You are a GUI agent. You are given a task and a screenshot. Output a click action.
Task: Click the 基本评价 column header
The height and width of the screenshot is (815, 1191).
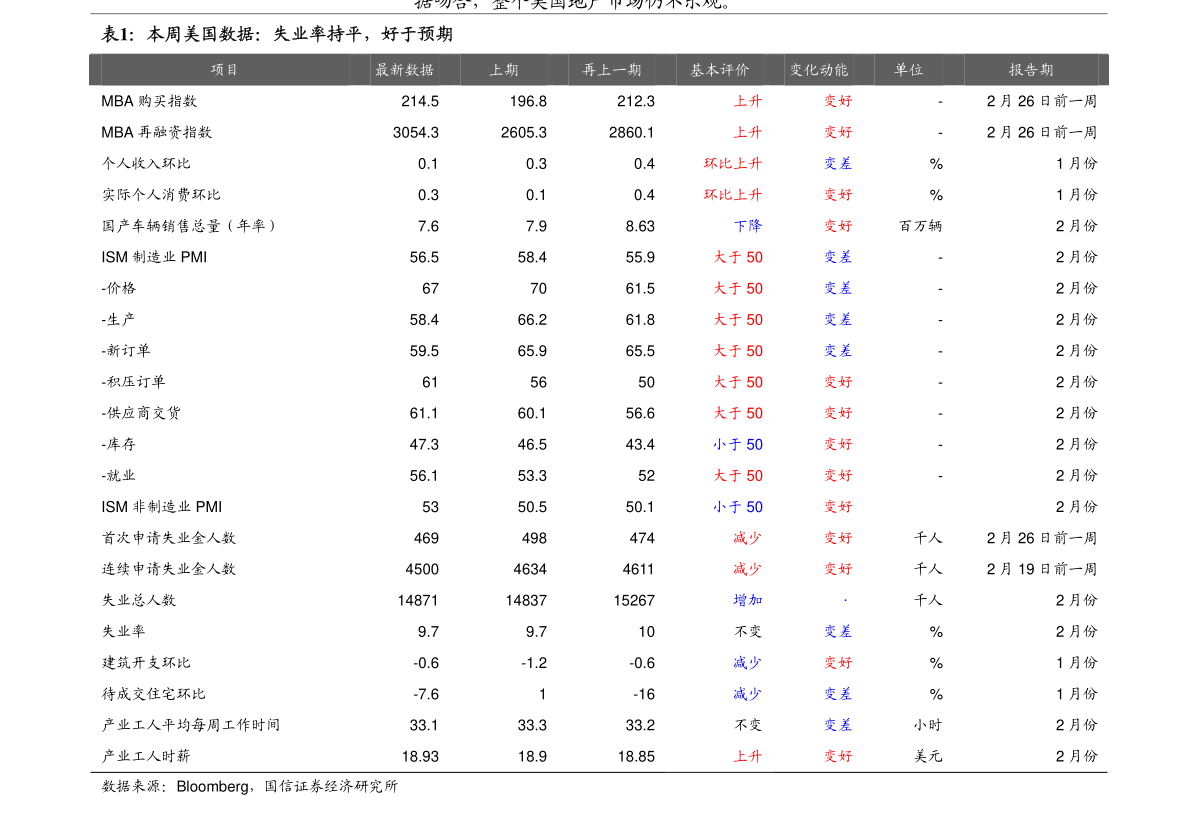(x=719, y=70)
